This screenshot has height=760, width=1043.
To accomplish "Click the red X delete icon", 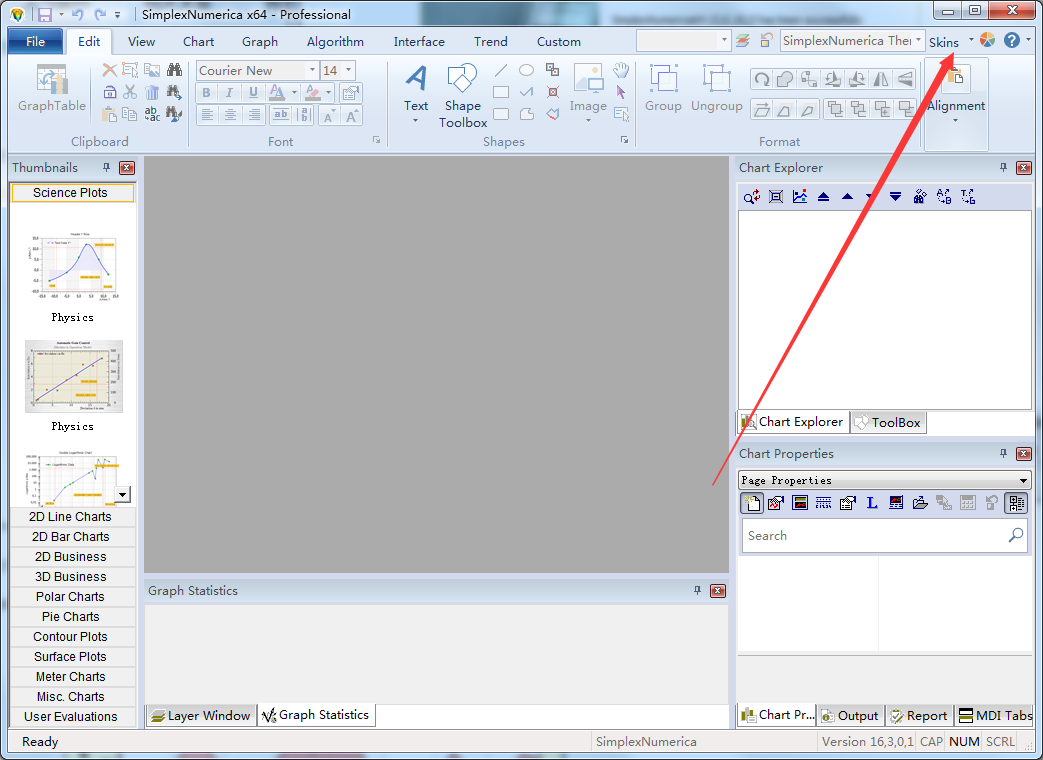I will [x=110, y=70].
